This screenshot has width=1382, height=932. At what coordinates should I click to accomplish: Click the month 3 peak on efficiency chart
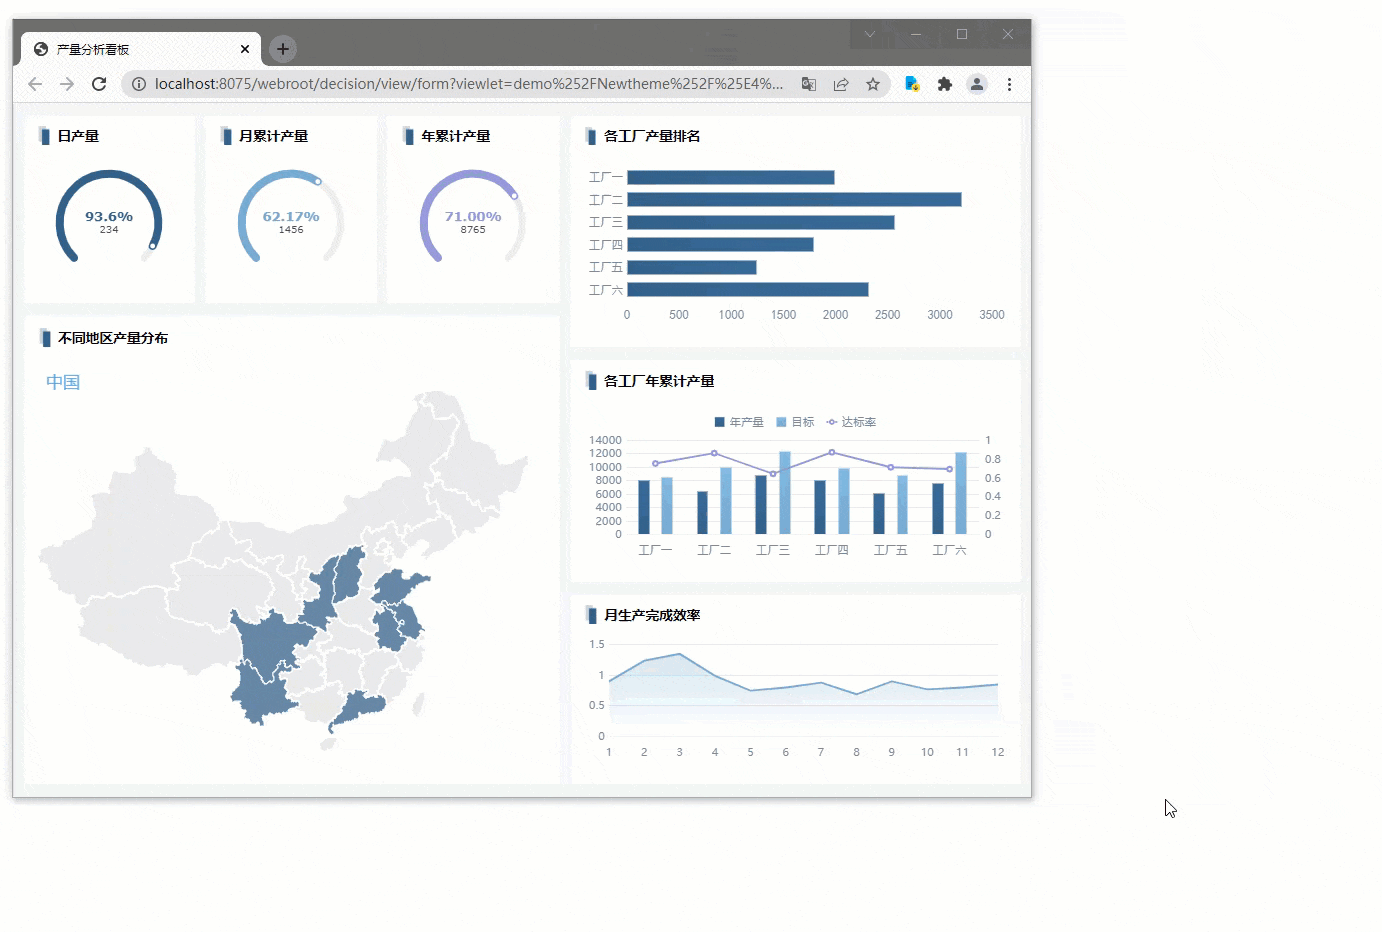(680, 654)
